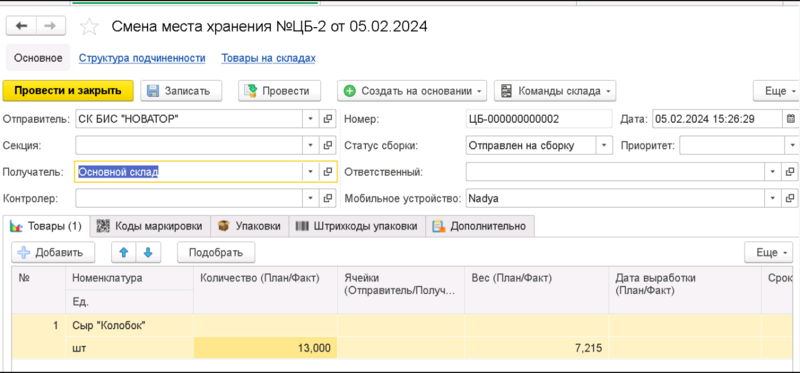Move the row down with the blue arrow
Viewport: 800px width, 373px height.
[148, 252]
